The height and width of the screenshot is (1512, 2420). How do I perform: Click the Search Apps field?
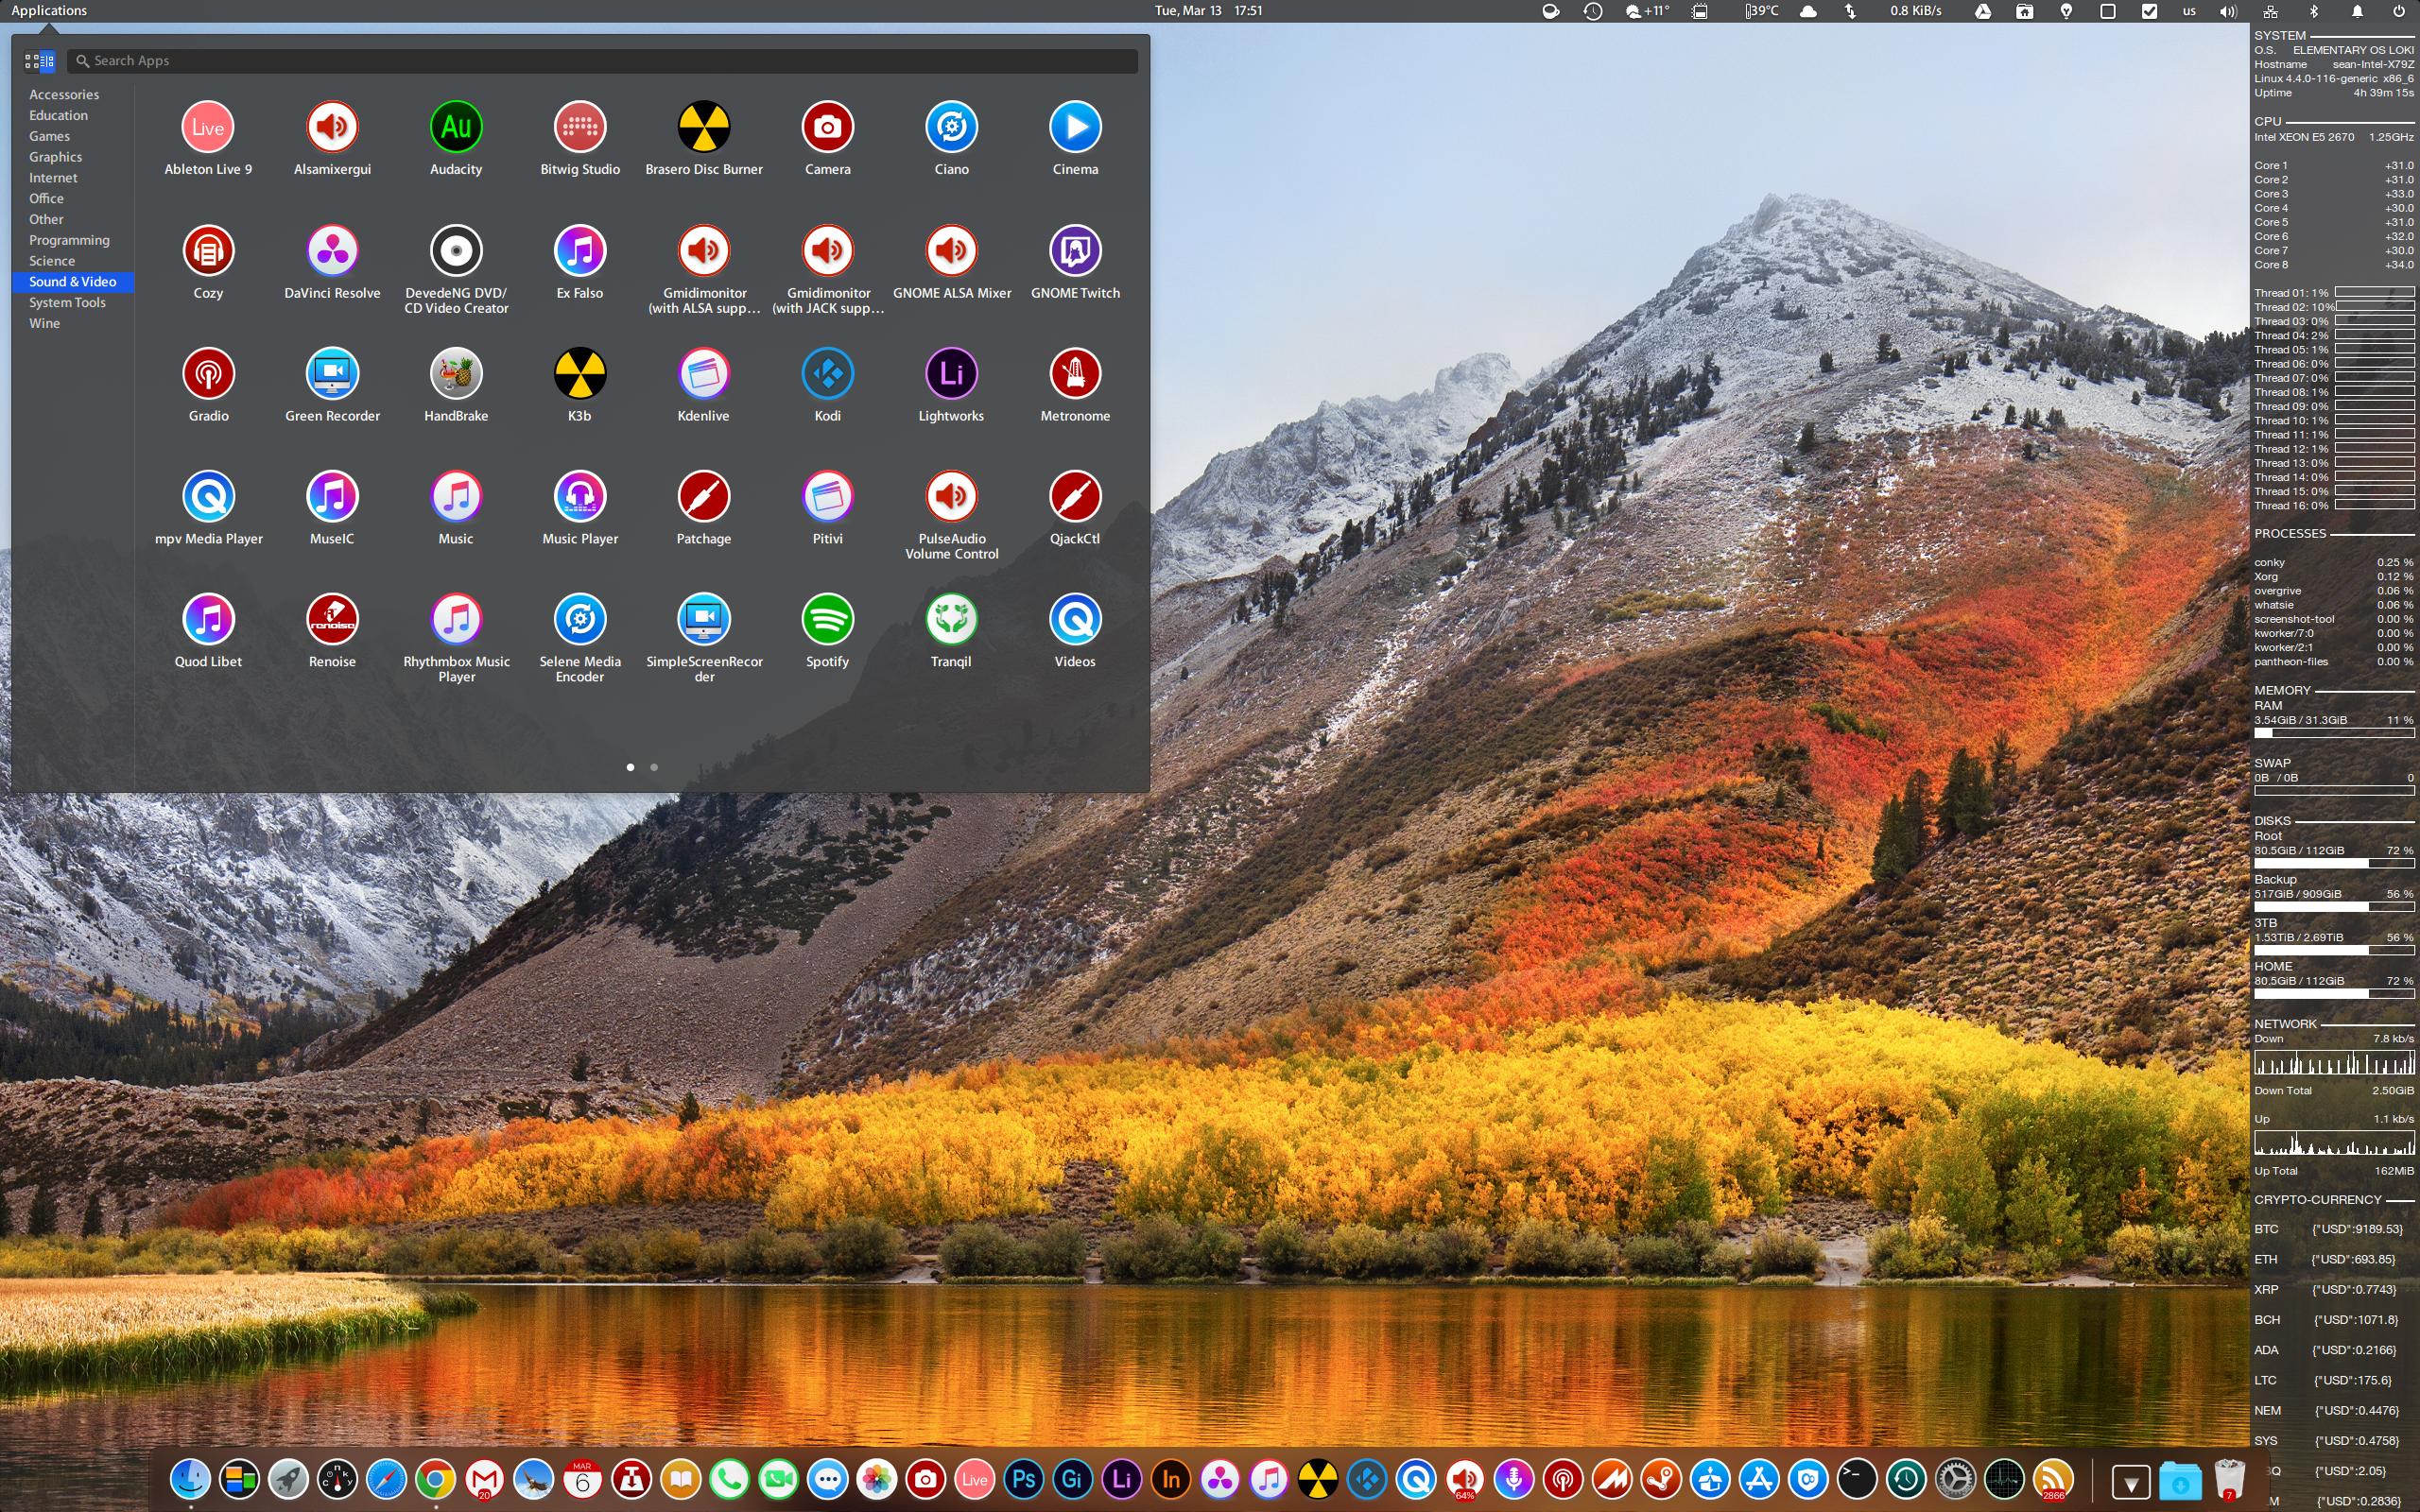tap(602, 61)
